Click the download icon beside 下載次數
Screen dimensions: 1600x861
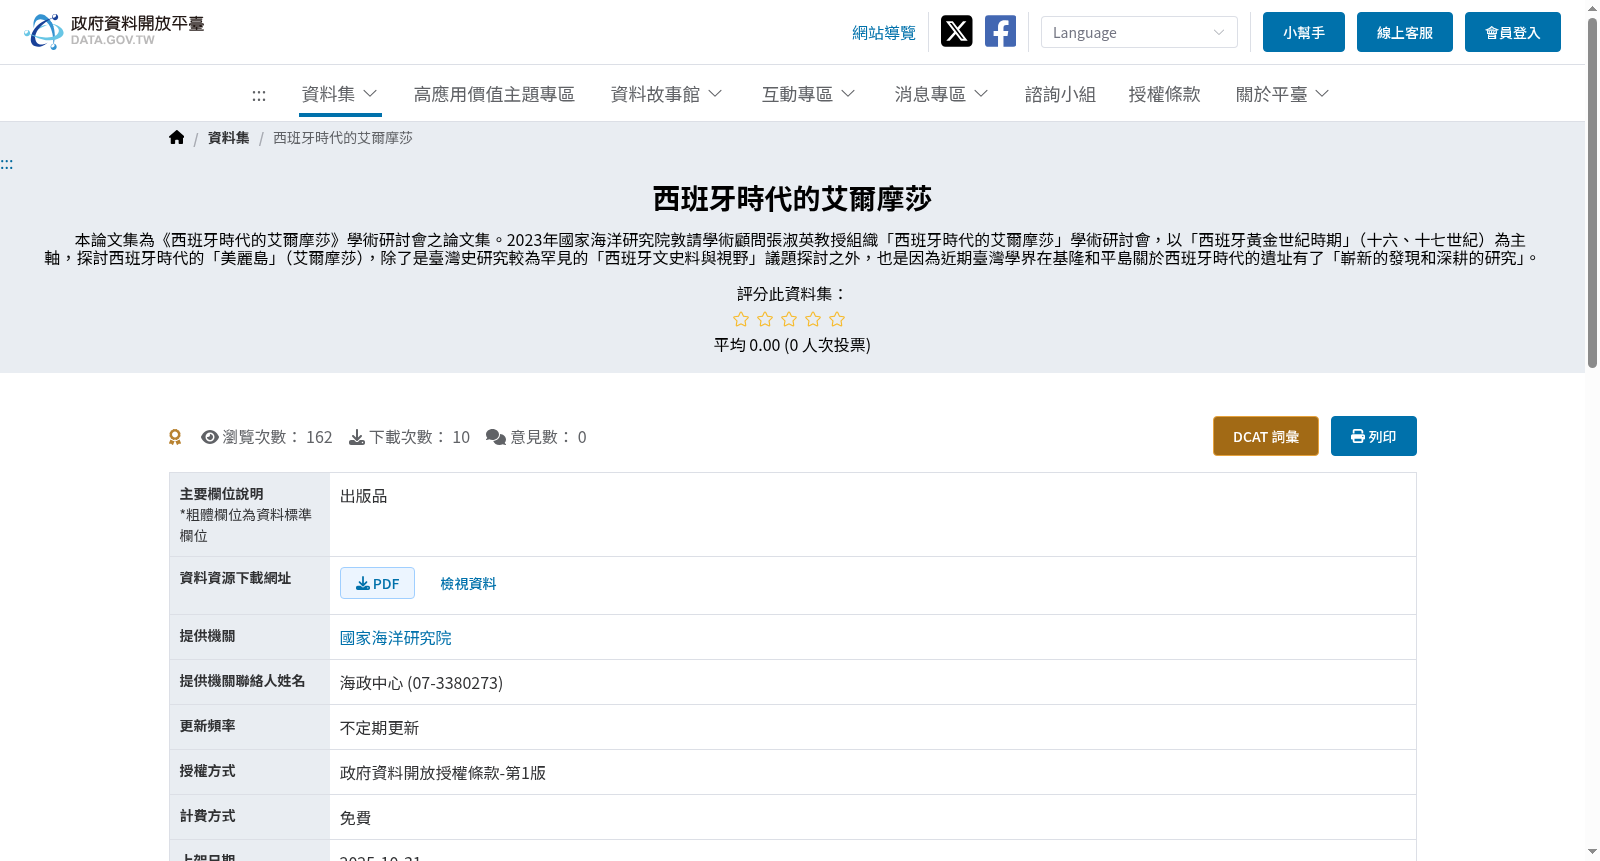357,437
